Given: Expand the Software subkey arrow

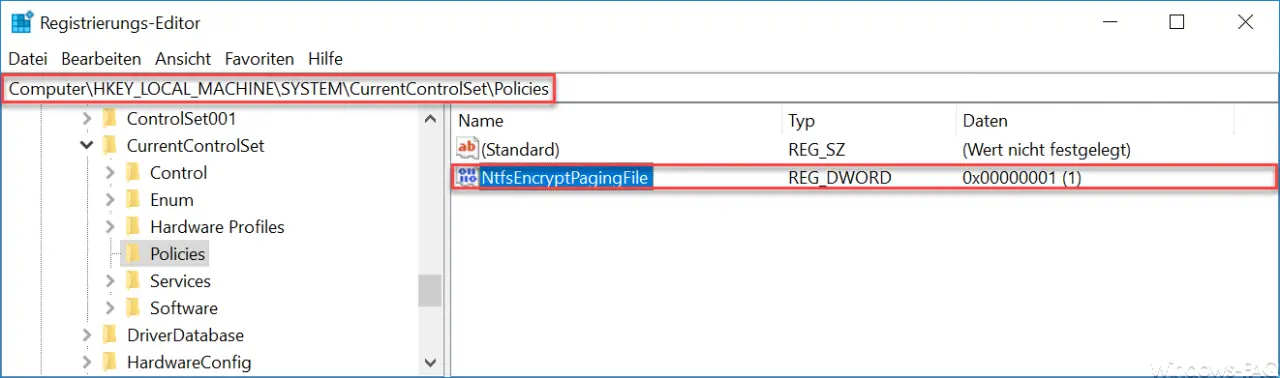Looking at the screenshot, I should click(x=110, y=308).
